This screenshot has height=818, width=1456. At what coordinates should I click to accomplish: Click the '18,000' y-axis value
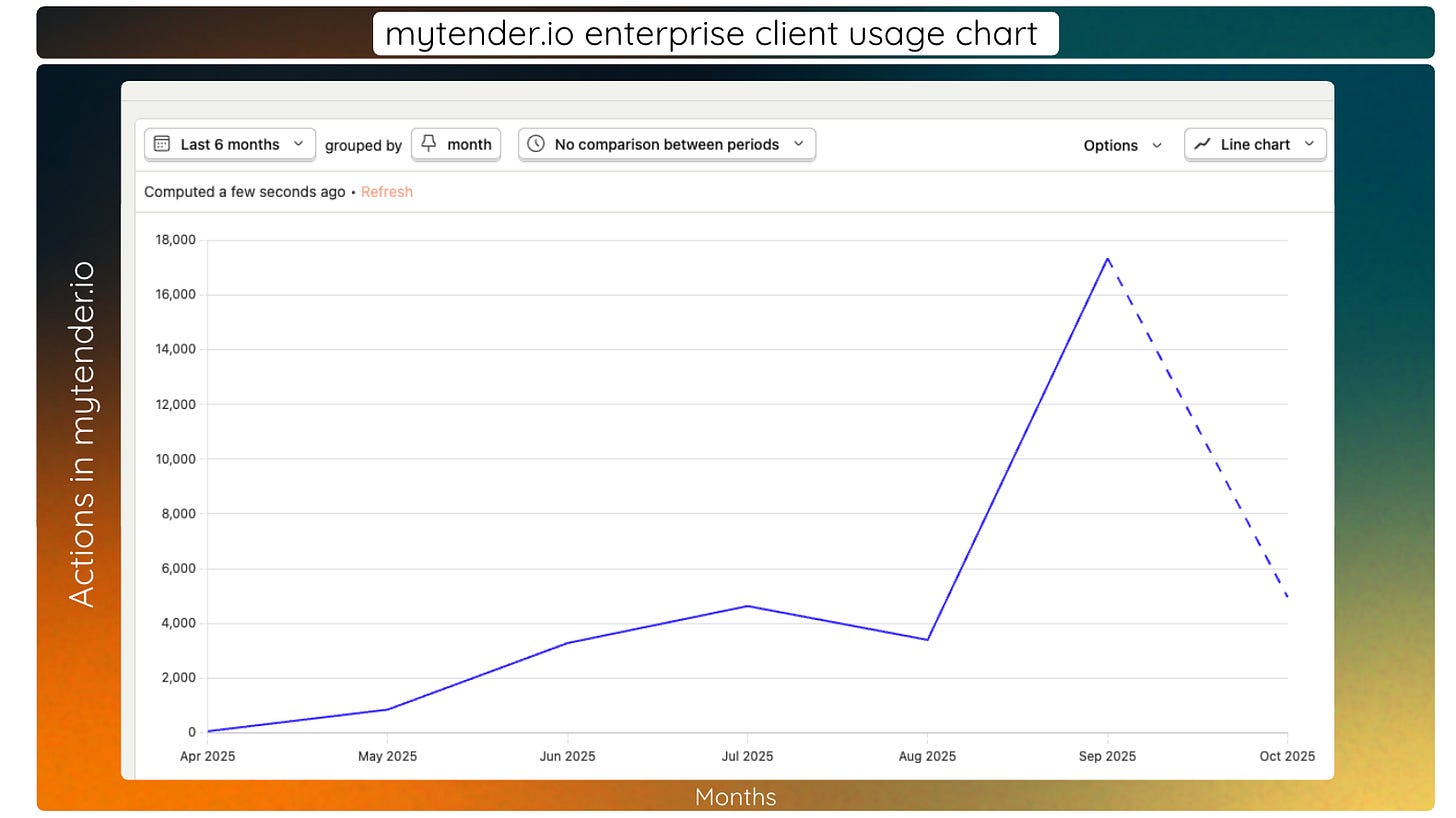(175, 240)
